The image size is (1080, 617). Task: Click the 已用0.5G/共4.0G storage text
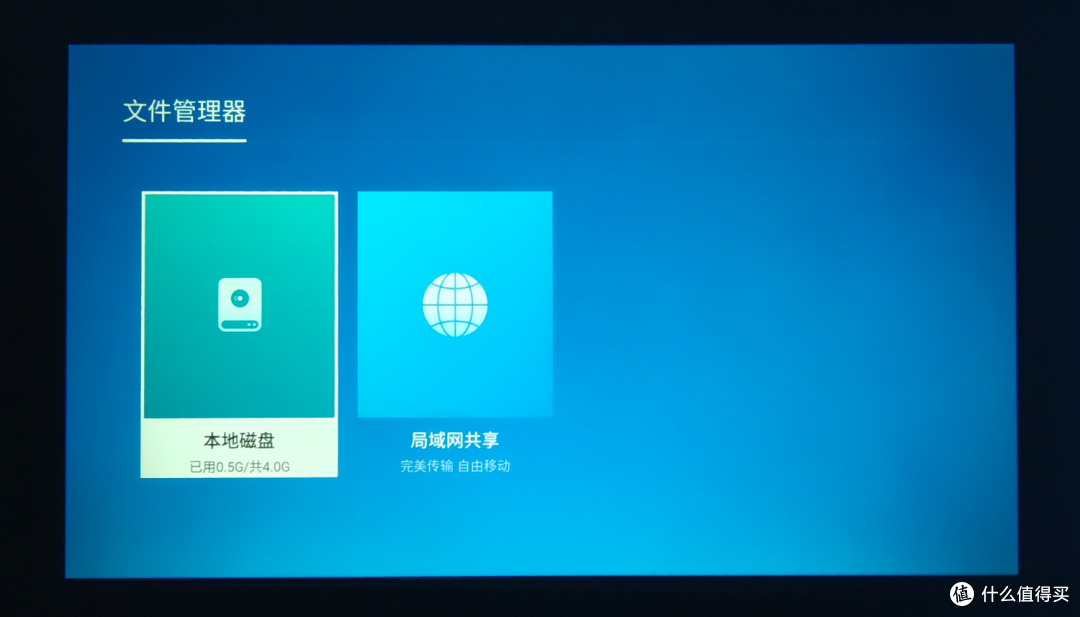pos(239,467)
